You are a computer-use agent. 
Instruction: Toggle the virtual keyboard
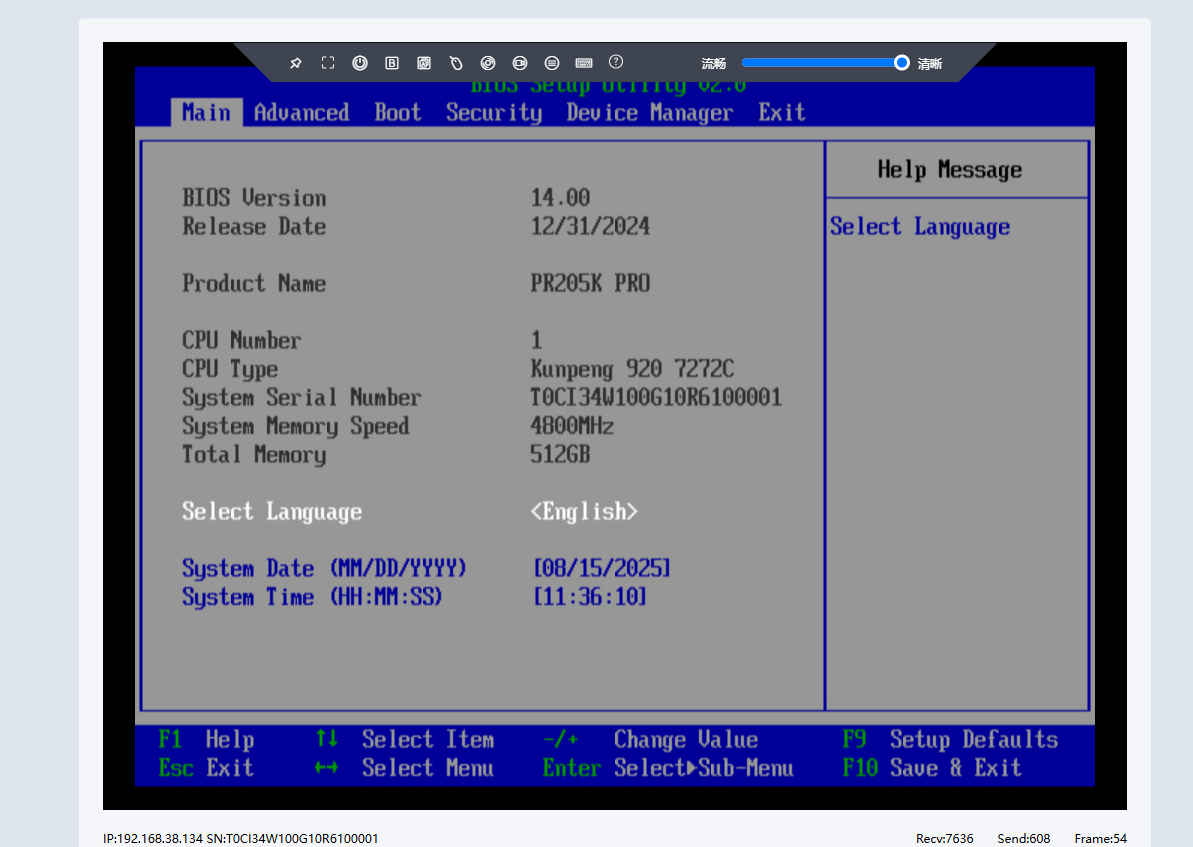tap(584, 62)
